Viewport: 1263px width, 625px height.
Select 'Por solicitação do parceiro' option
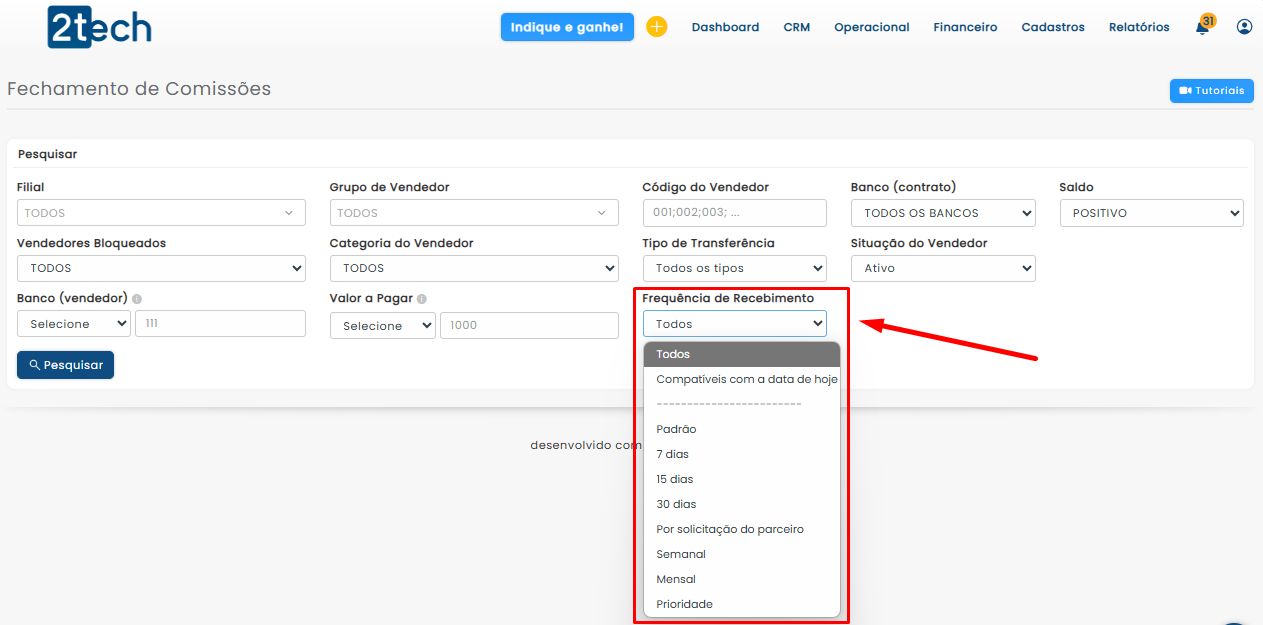[730, 529]
